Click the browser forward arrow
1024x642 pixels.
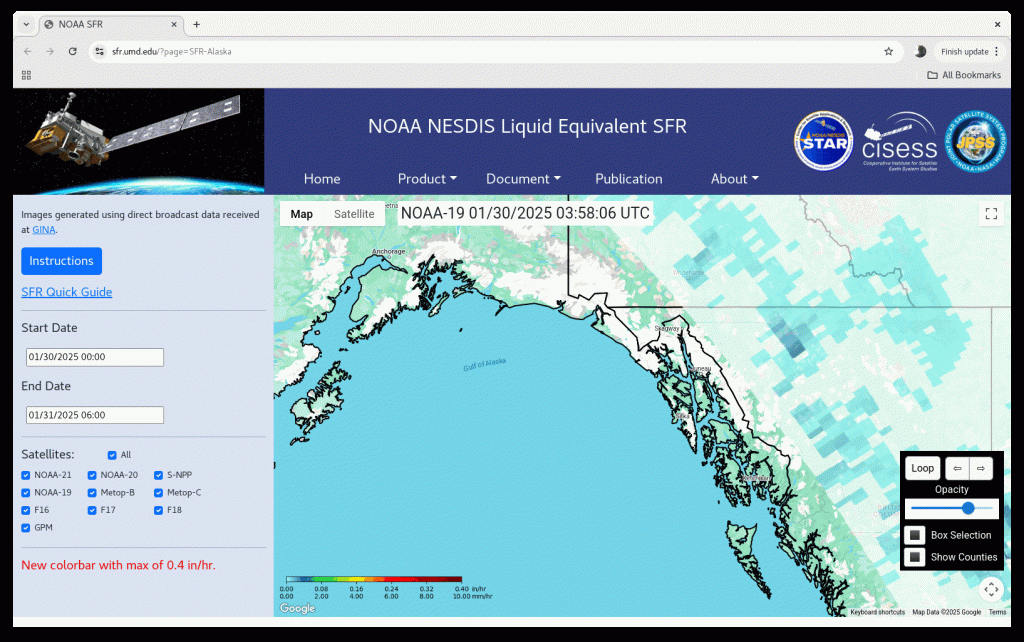click(50, 52)
